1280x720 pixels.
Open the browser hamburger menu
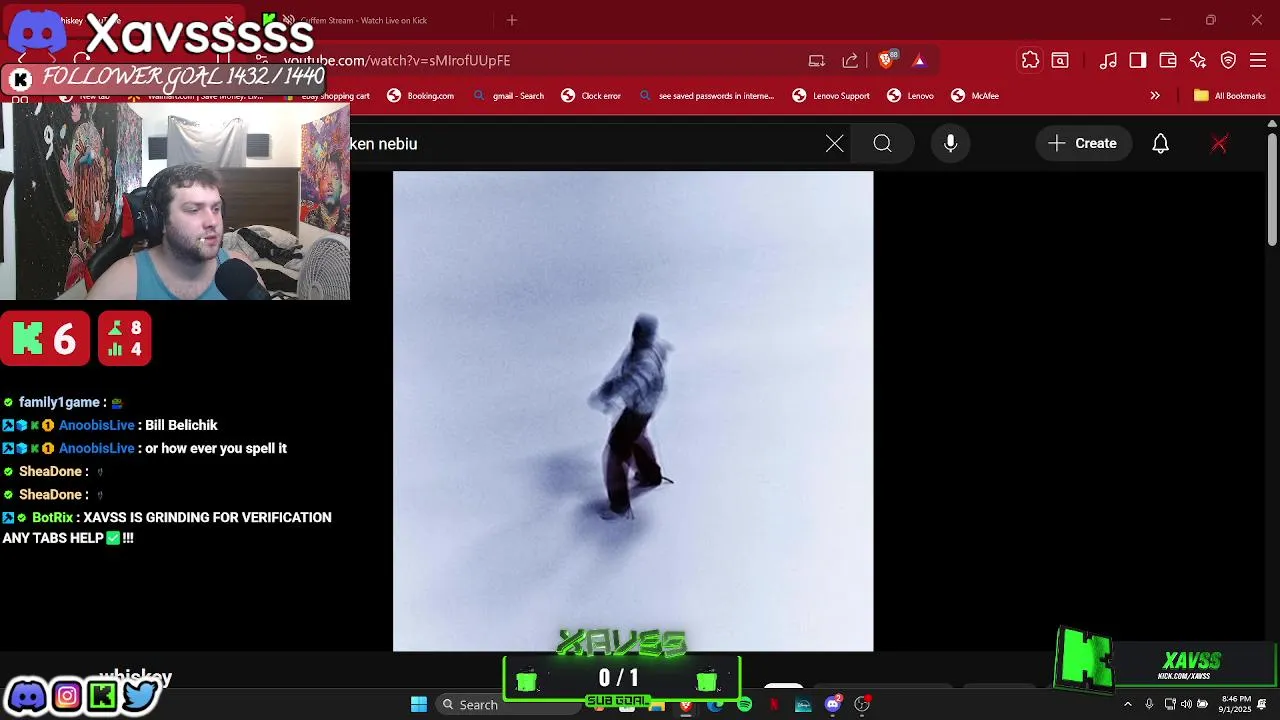coord(1258,61)
